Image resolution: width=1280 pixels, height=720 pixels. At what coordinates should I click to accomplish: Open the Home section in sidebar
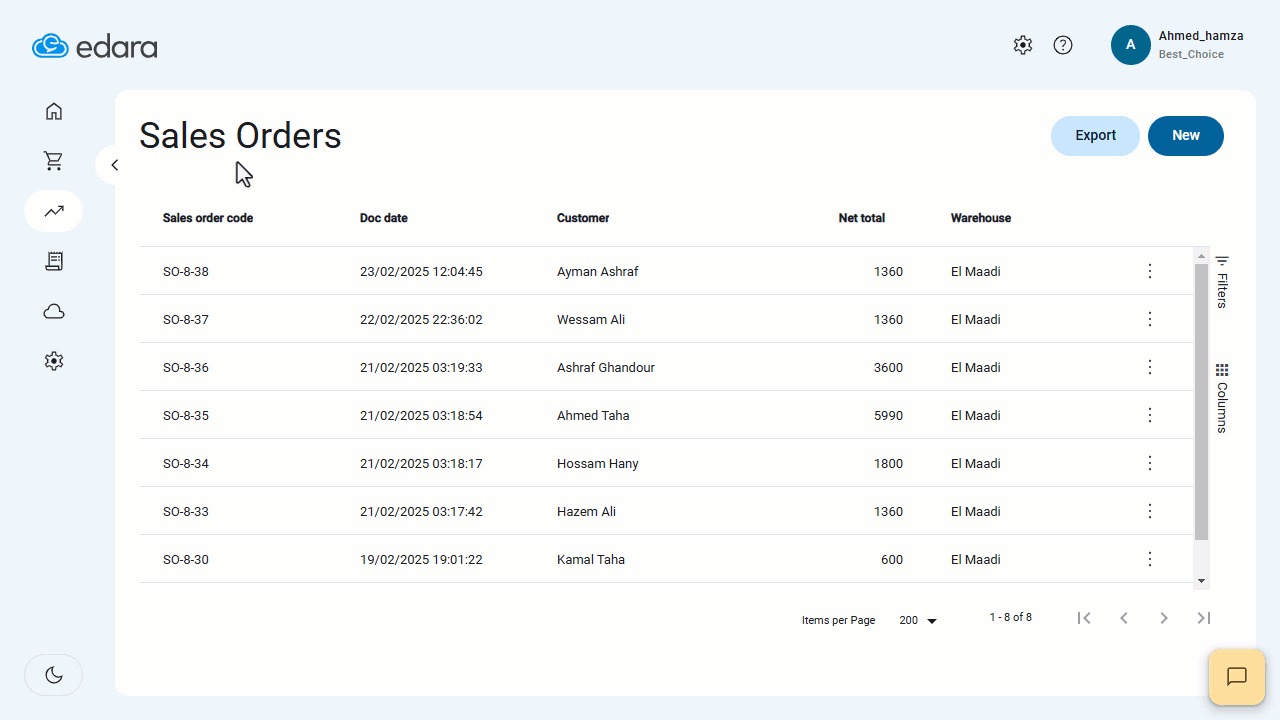pos(54,111)
